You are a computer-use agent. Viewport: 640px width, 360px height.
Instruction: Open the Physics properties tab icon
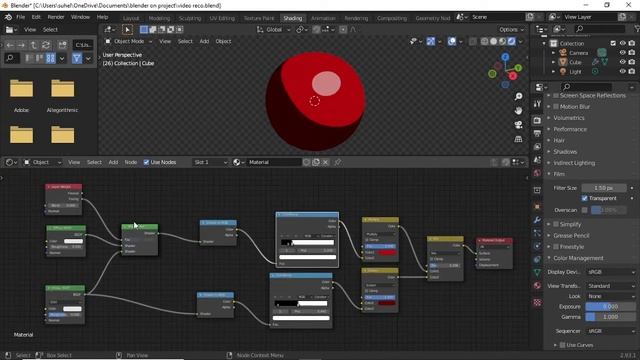point(537,246)
